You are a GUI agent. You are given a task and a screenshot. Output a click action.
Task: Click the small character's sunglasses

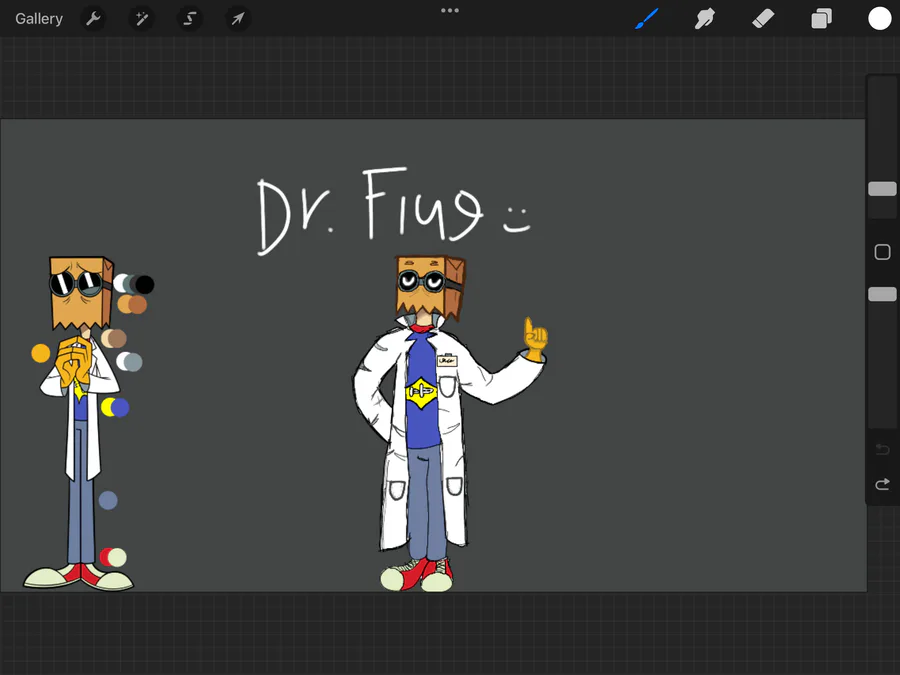coord(76,283)
